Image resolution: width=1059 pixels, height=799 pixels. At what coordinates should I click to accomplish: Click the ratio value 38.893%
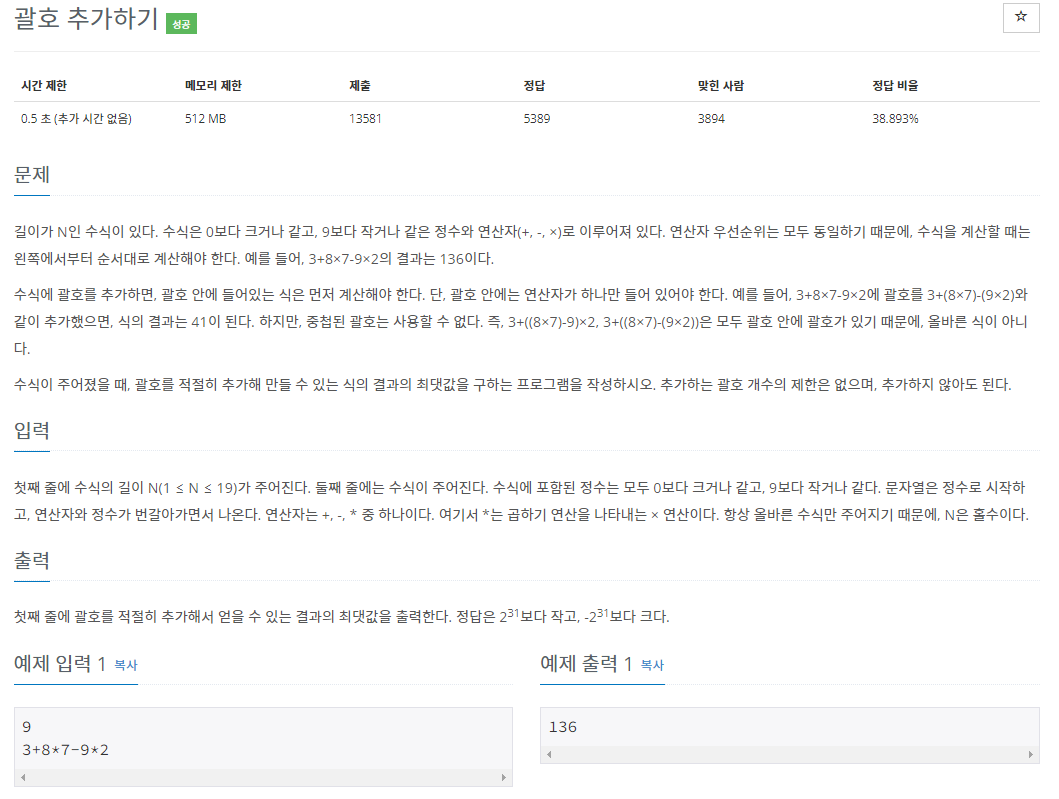click(x=895, y=119)
